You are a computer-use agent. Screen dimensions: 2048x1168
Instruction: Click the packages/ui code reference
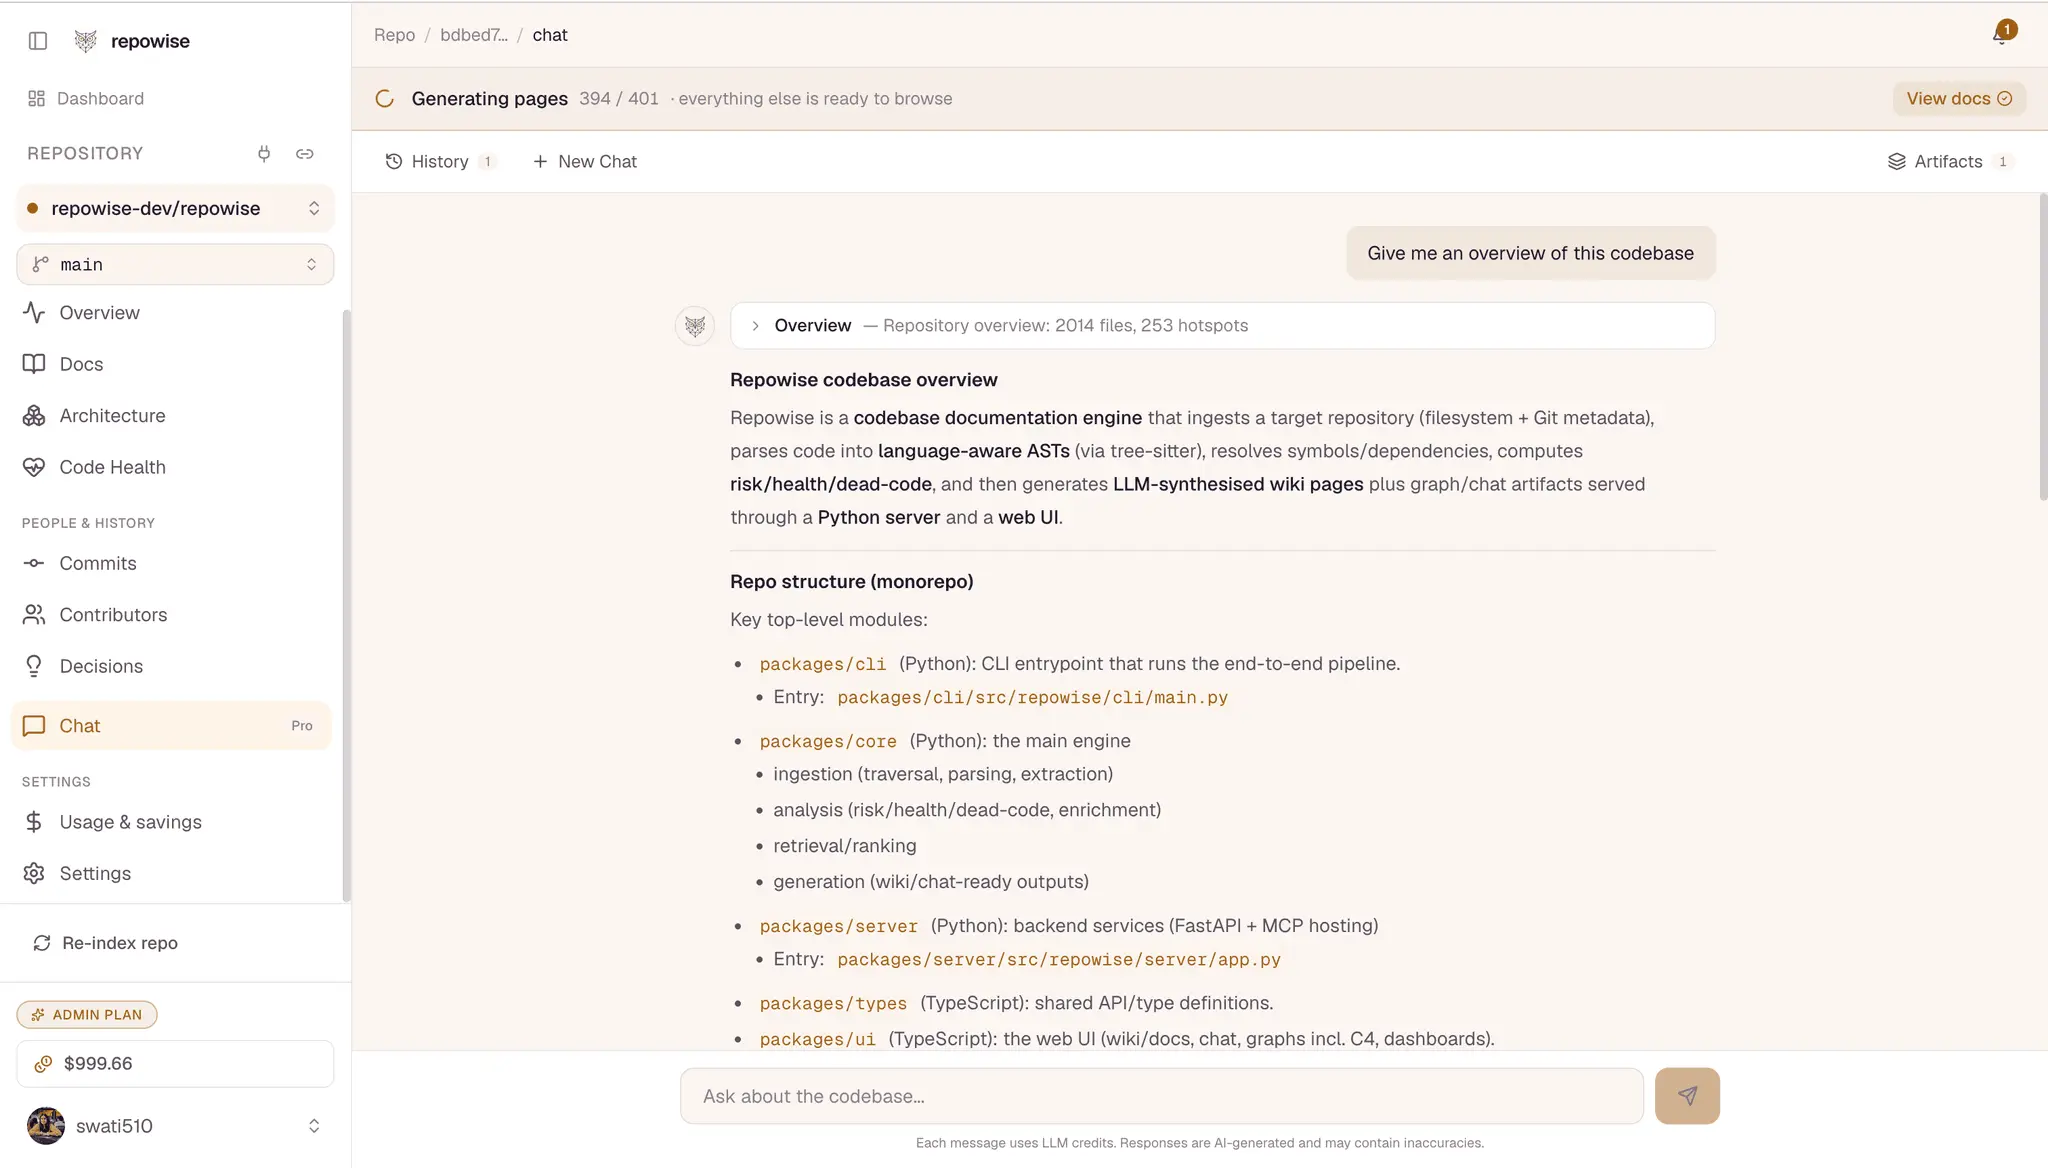tap(817, 1039)
